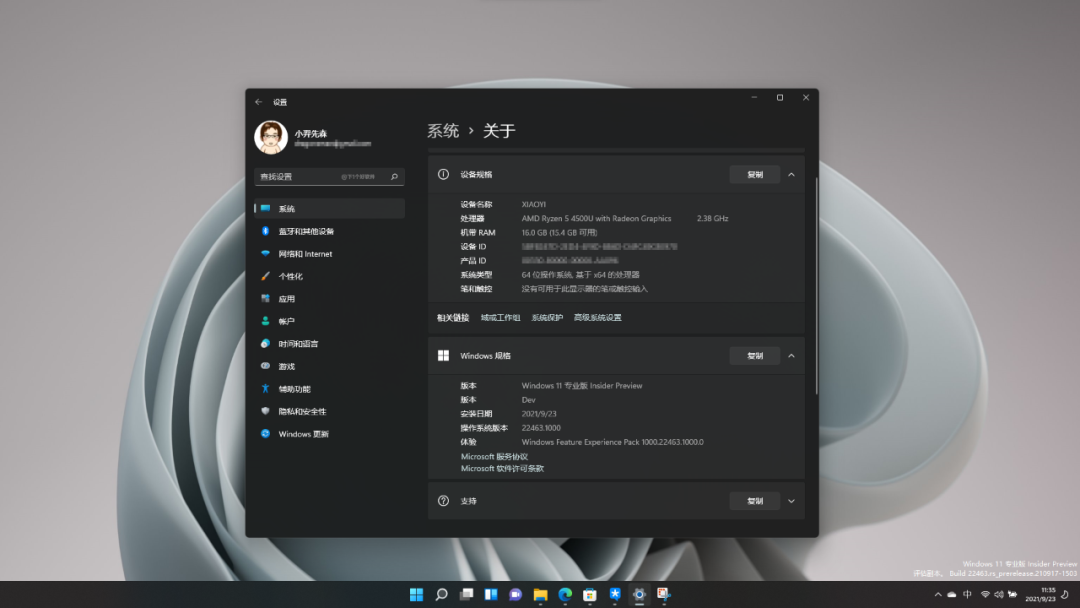Click the device name XIAOYI
This screenshot has height=608, width=1080.
click(534, 205)
